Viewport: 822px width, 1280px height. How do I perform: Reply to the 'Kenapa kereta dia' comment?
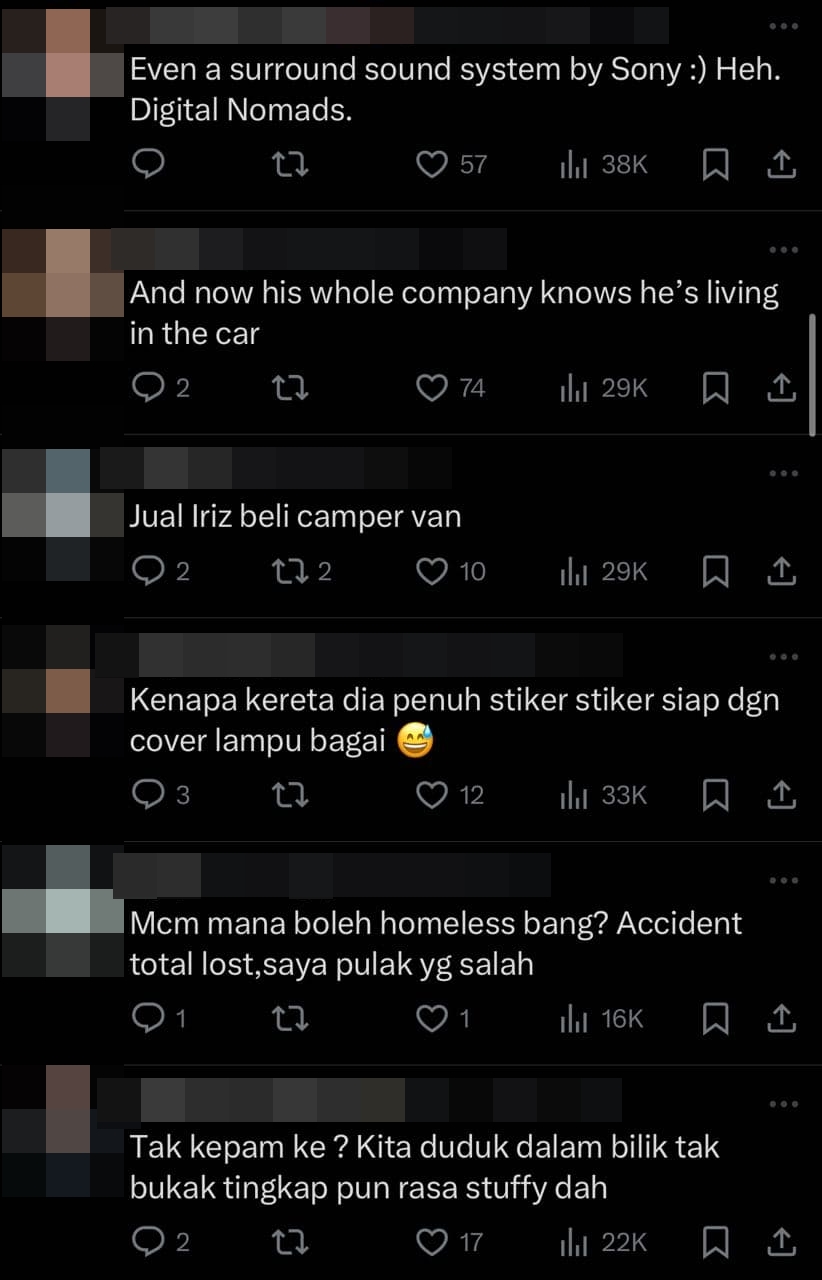[161, 795]
